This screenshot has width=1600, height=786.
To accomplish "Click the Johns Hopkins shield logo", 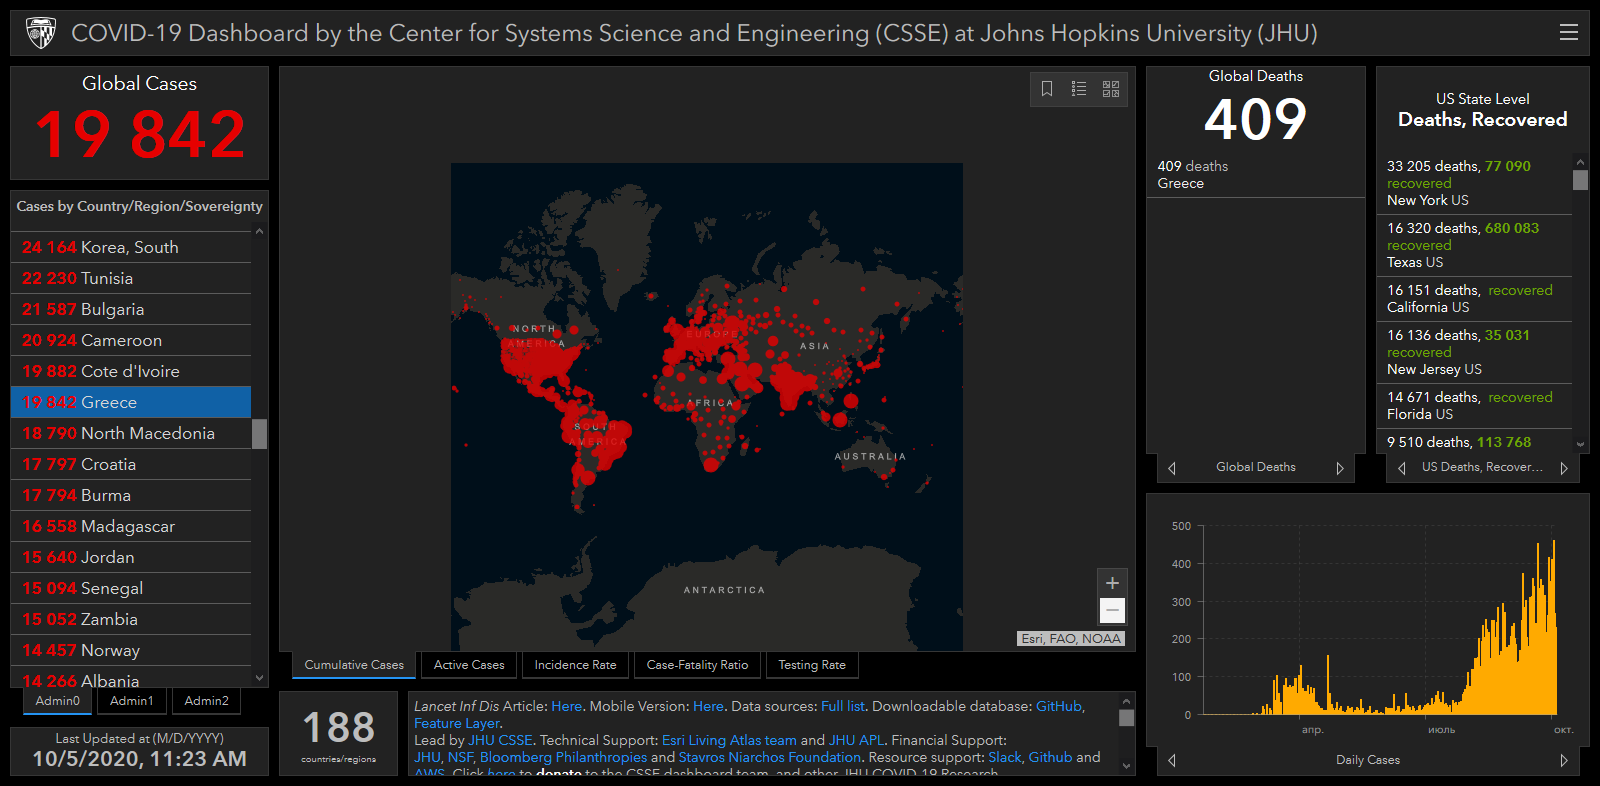I will [41, 33].
